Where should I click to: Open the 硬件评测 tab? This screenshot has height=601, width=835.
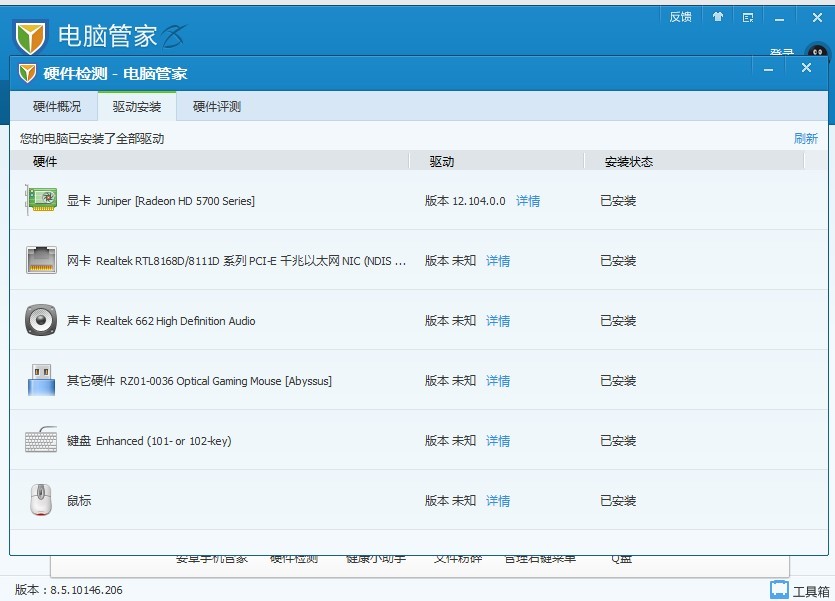click(217, 106)
